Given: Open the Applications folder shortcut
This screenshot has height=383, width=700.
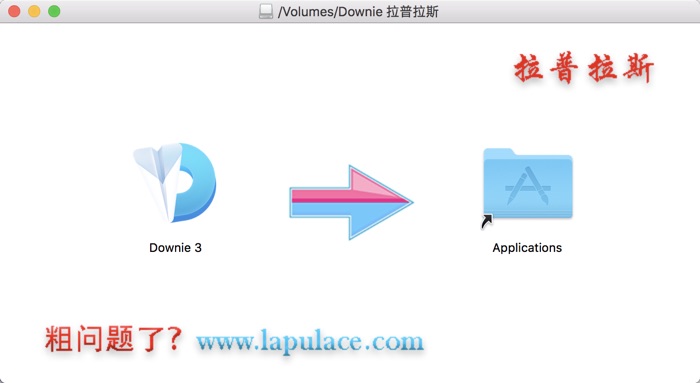Looking at the screenshot, I should pyautogui.click(x=527, y=187).
